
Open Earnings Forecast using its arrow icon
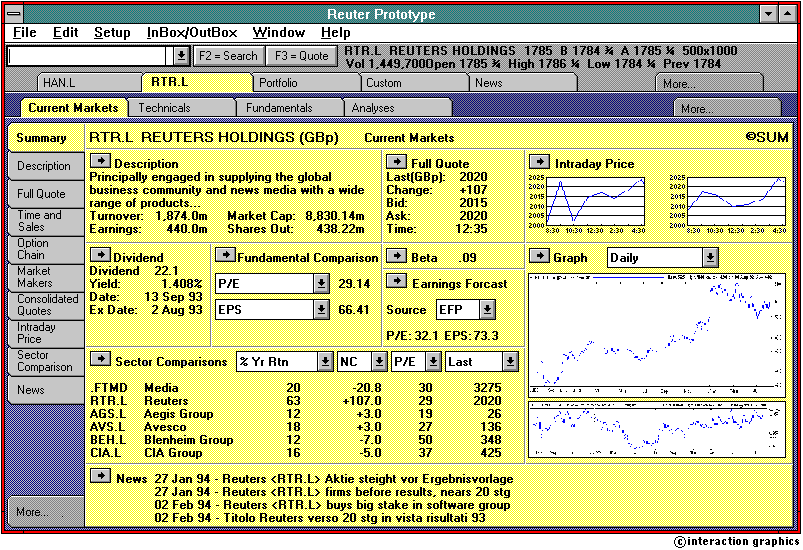coord(397,282)
